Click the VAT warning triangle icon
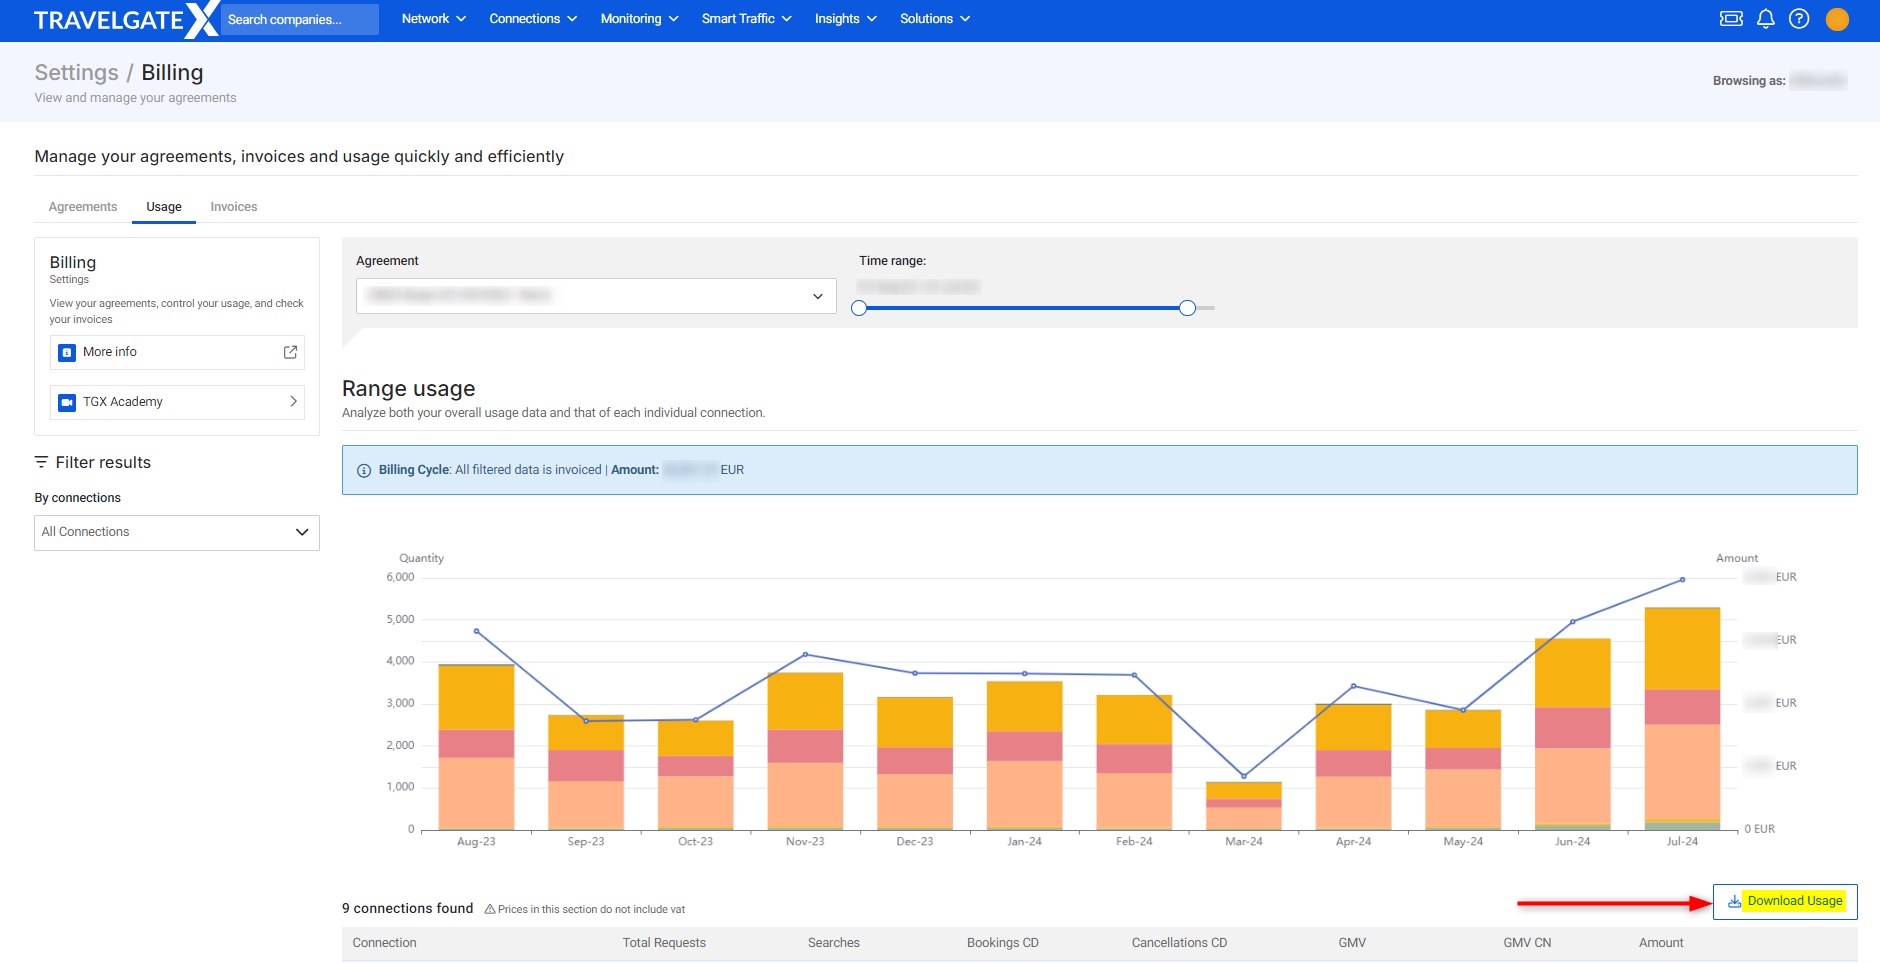 point(490,909)
